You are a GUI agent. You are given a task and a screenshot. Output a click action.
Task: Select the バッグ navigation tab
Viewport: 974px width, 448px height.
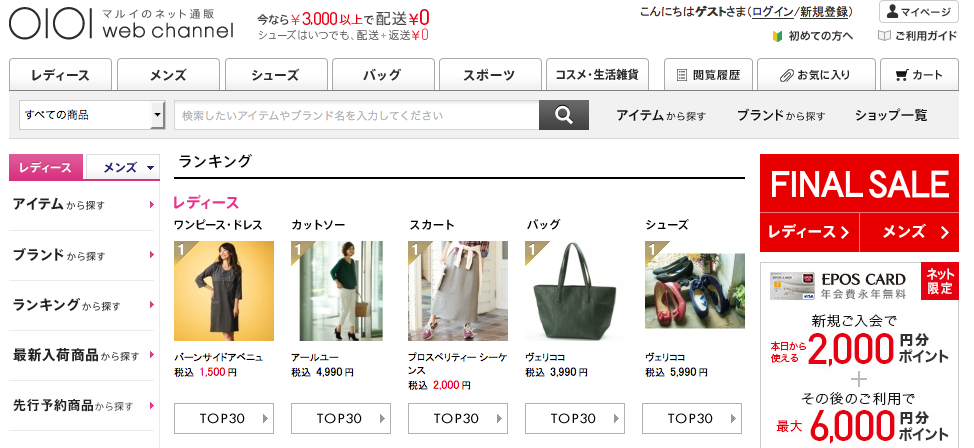(382, 75)
